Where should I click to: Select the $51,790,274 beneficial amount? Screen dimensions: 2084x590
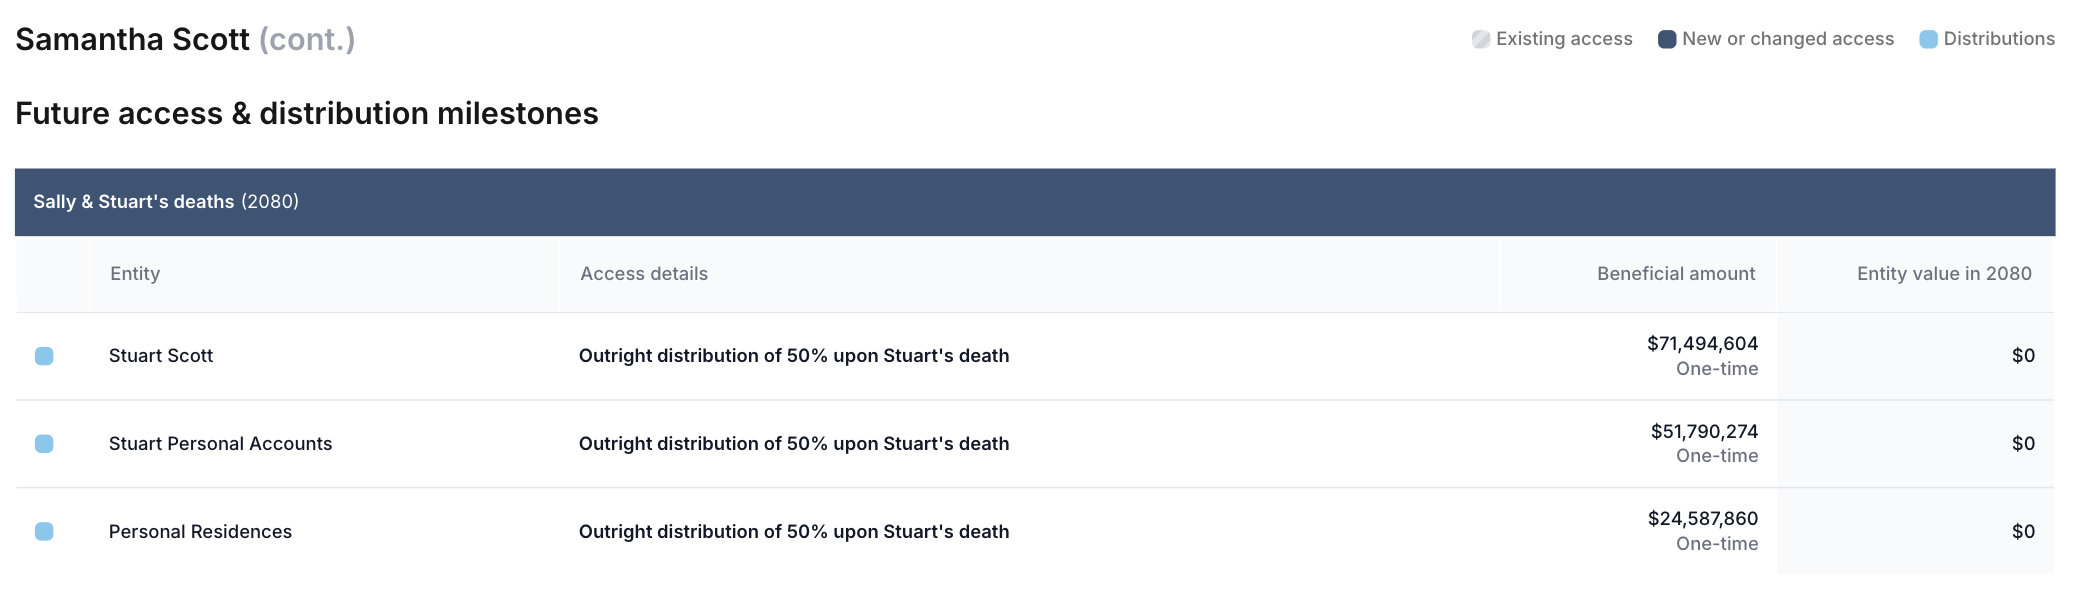tap(1704, 431)
